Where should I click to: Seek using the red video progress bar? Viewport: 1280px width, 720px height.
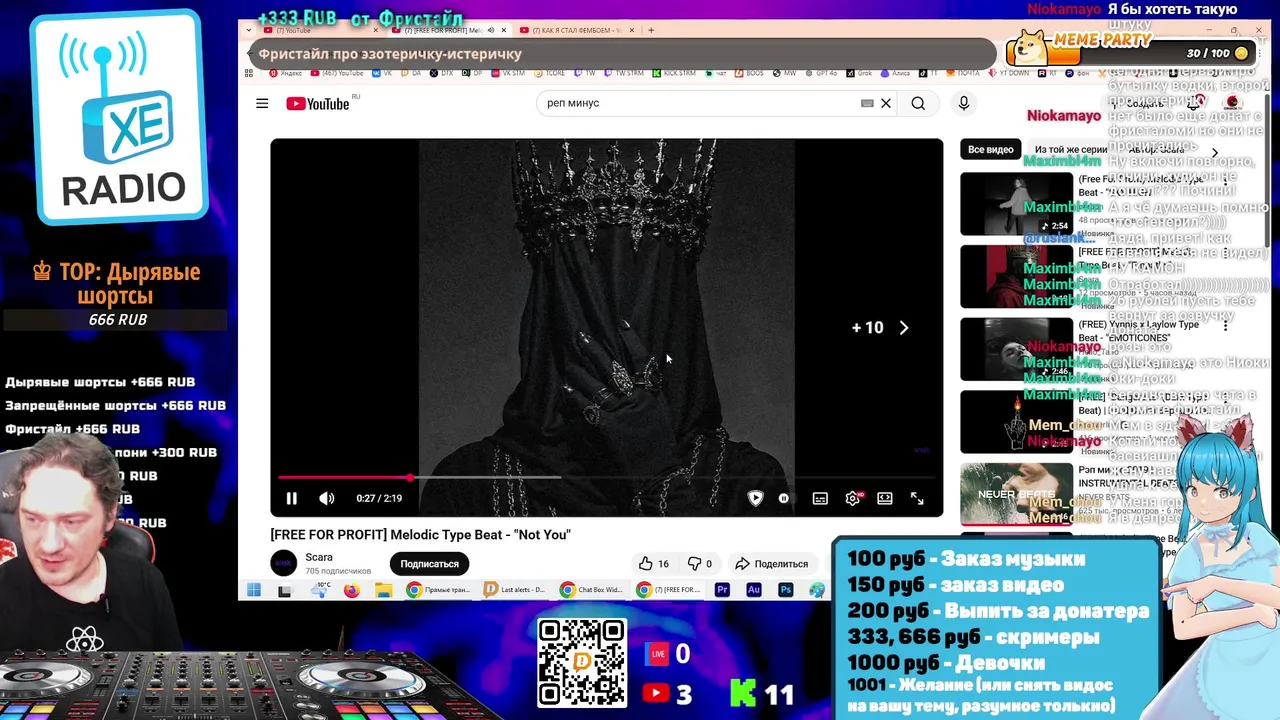pos(606,477)
